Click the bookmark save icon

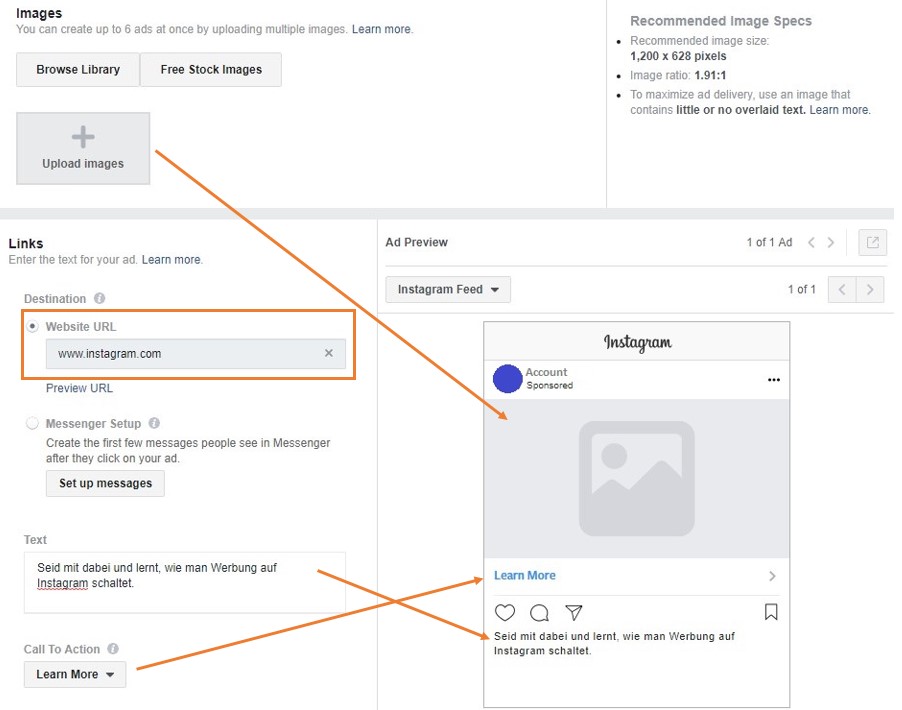tap(771, 612)
